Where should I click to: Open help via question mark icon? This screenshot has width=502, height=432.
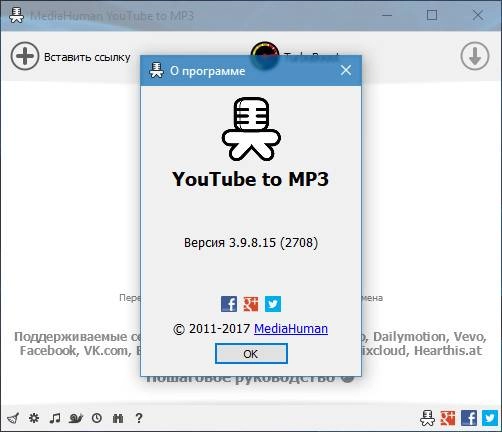coord(139,418)
